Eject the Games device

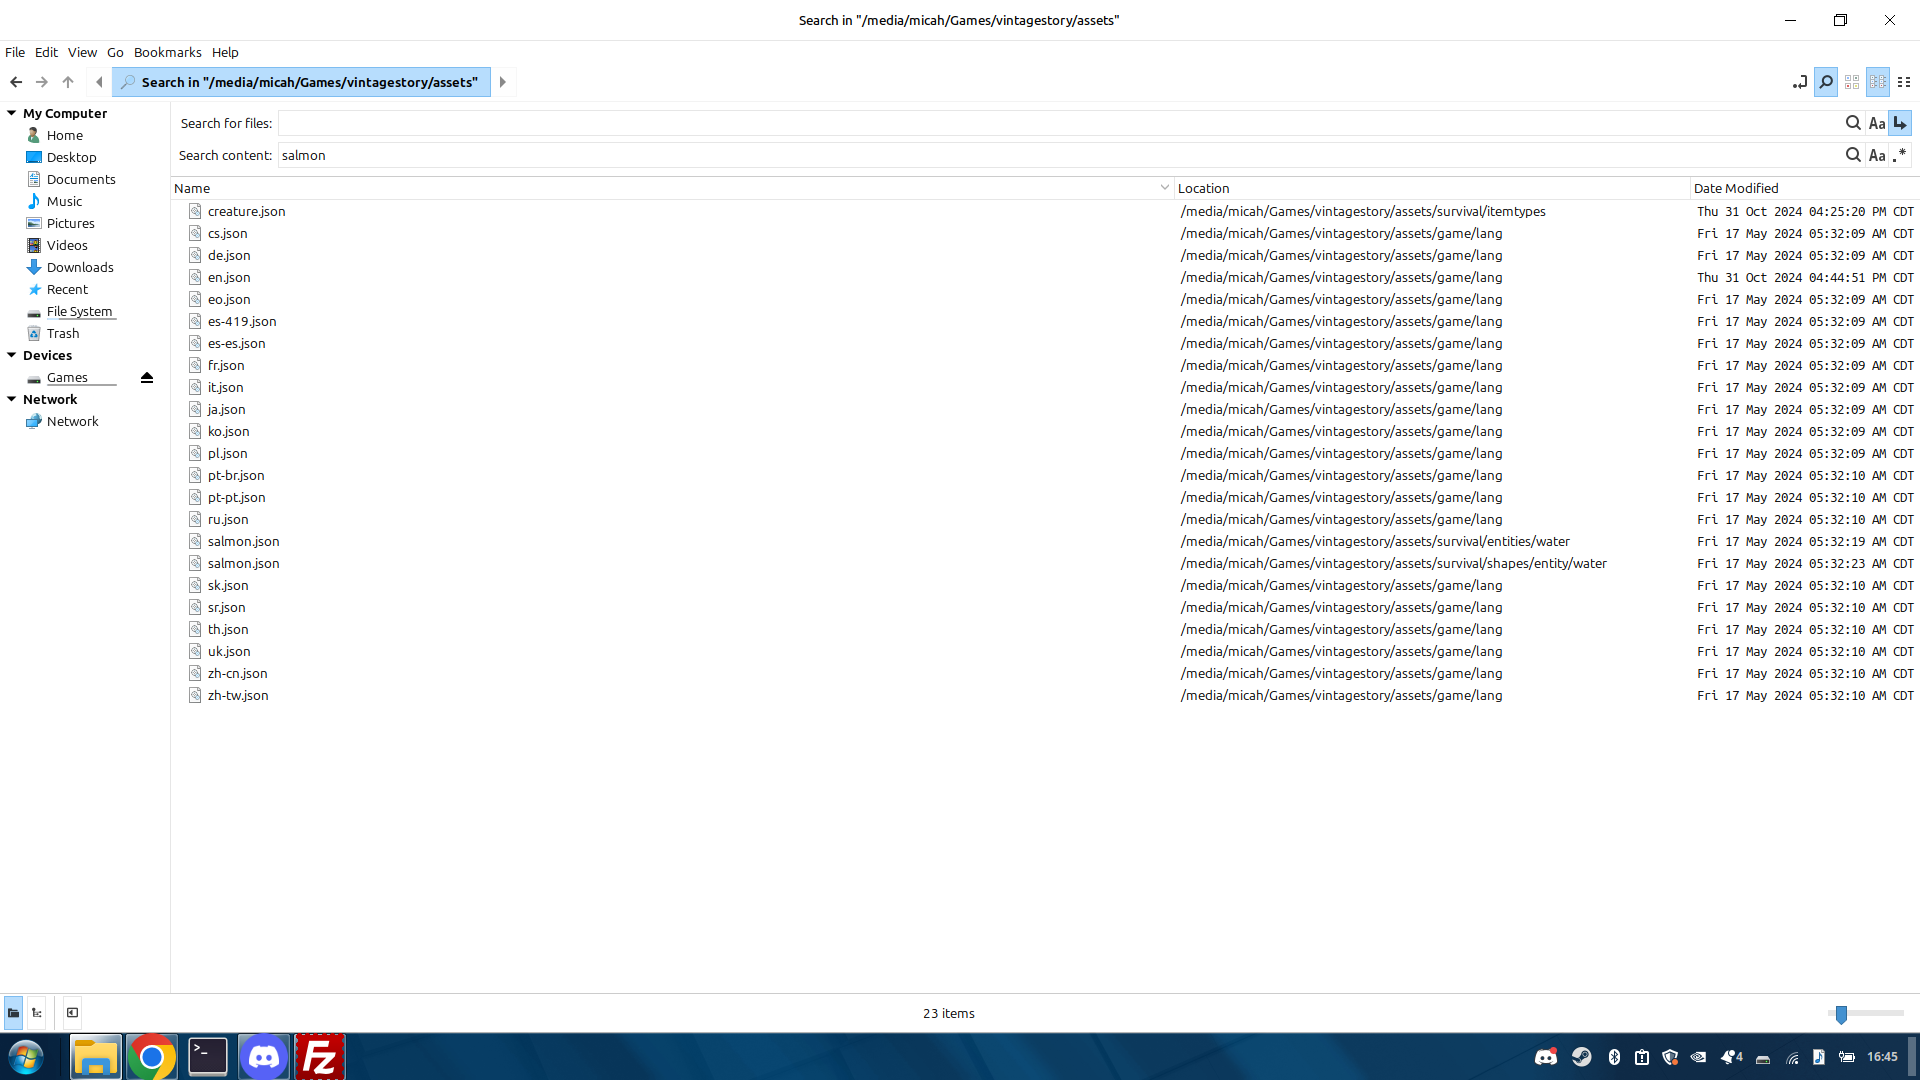click(147, 378)
